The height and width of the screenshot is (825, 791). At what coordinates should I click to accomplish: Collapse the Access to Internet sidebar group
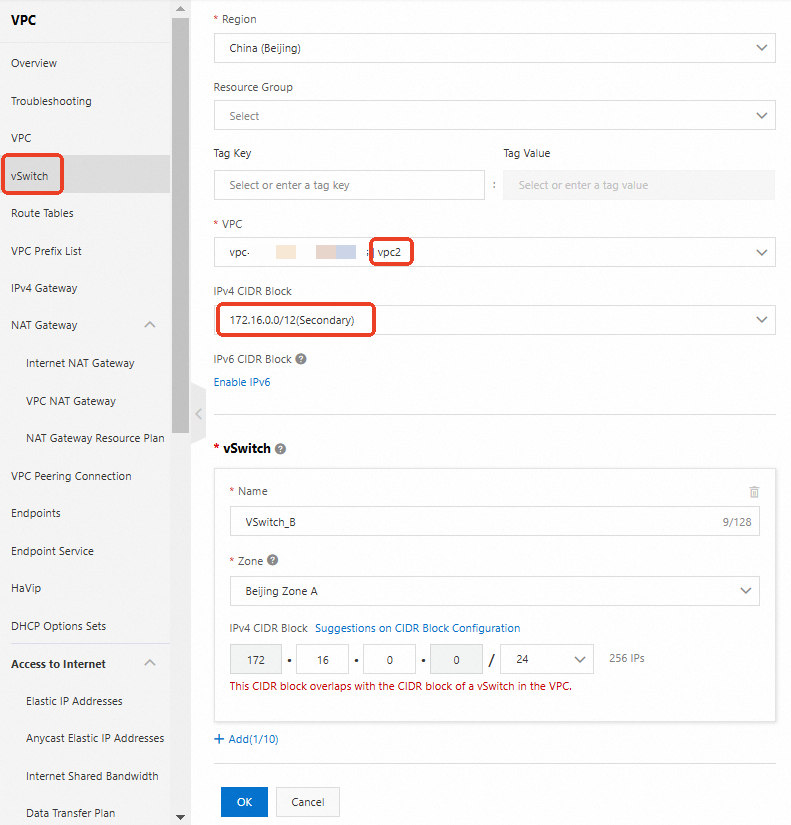point(150,662)
